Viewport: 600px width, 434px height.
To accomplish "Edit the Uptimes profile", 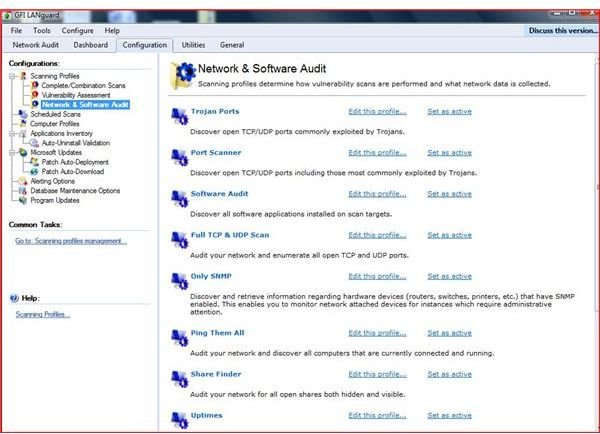I will point(377,415).
